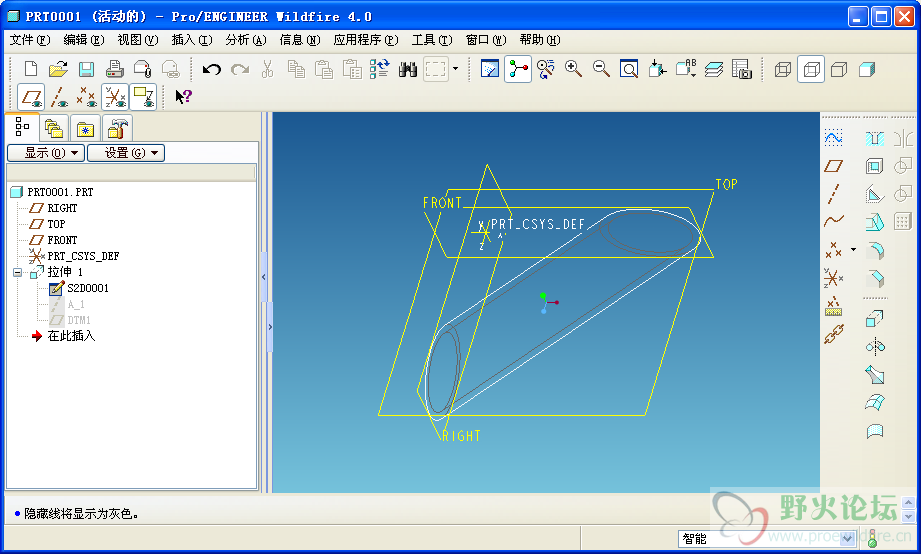This screenshot has height=554, width=921.
Task: Open the 显示 dropdown in navigator
Action: coord(46,153)
